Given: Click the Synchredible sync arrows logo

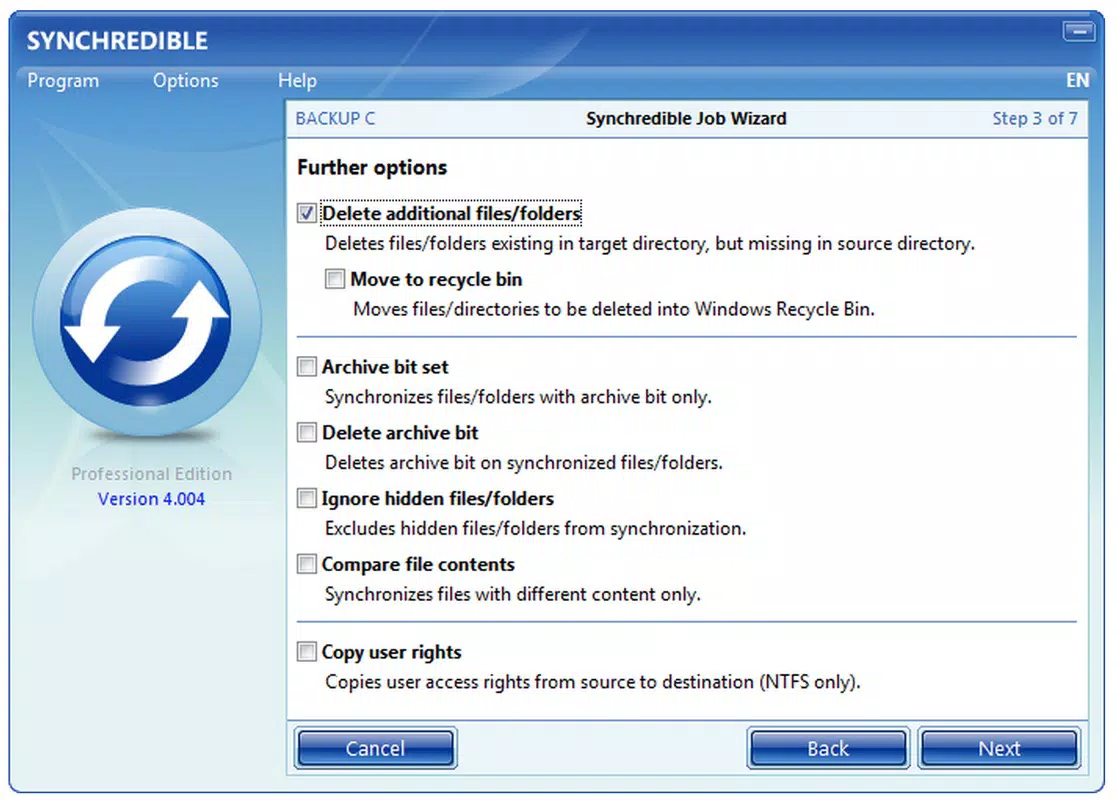Looking at the screenshot, I should coord(146,322).
